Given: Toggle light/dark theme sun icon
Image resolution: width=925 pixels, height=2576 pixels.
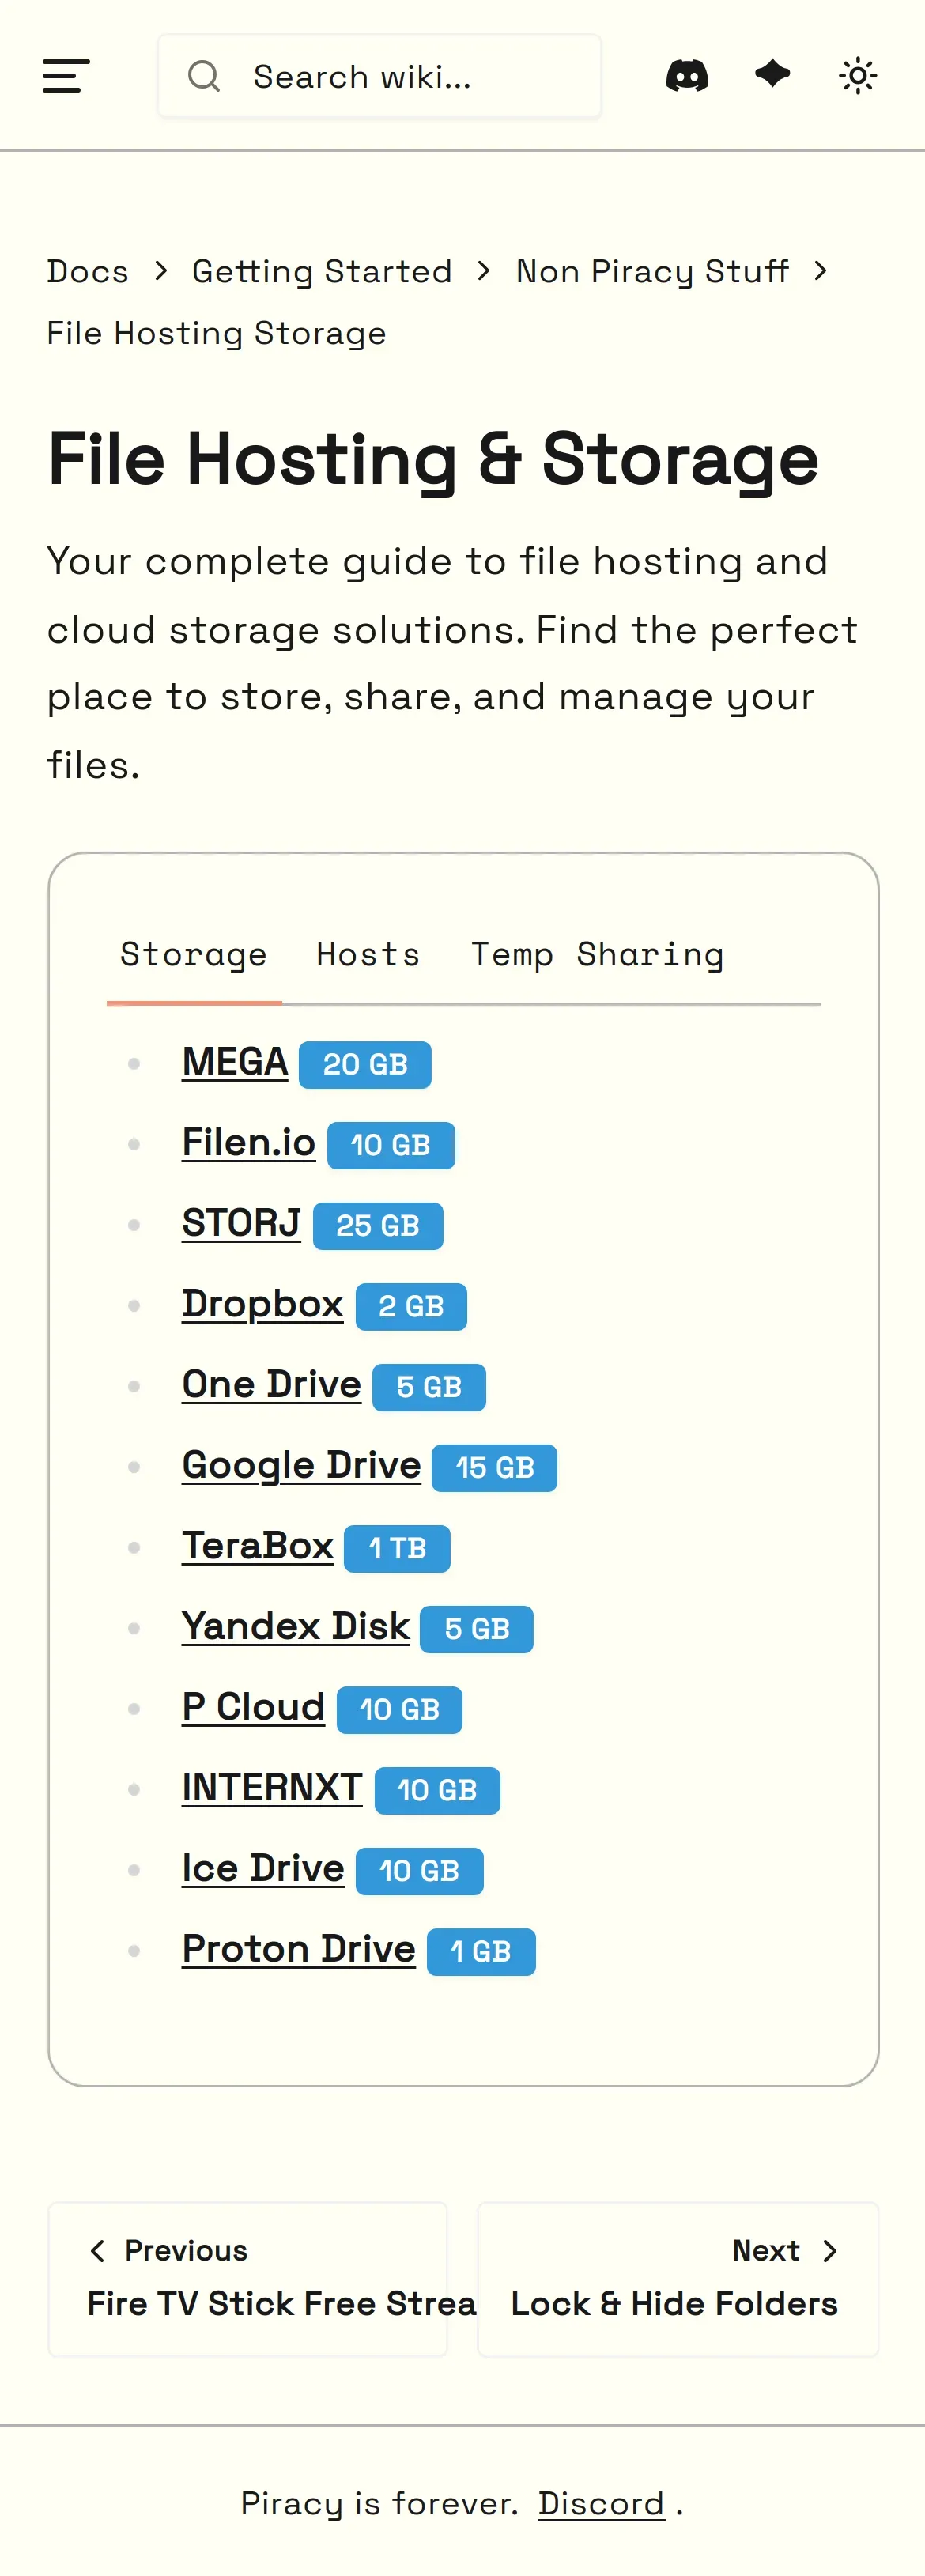Looking at the screenshot, I should [857, 76].
